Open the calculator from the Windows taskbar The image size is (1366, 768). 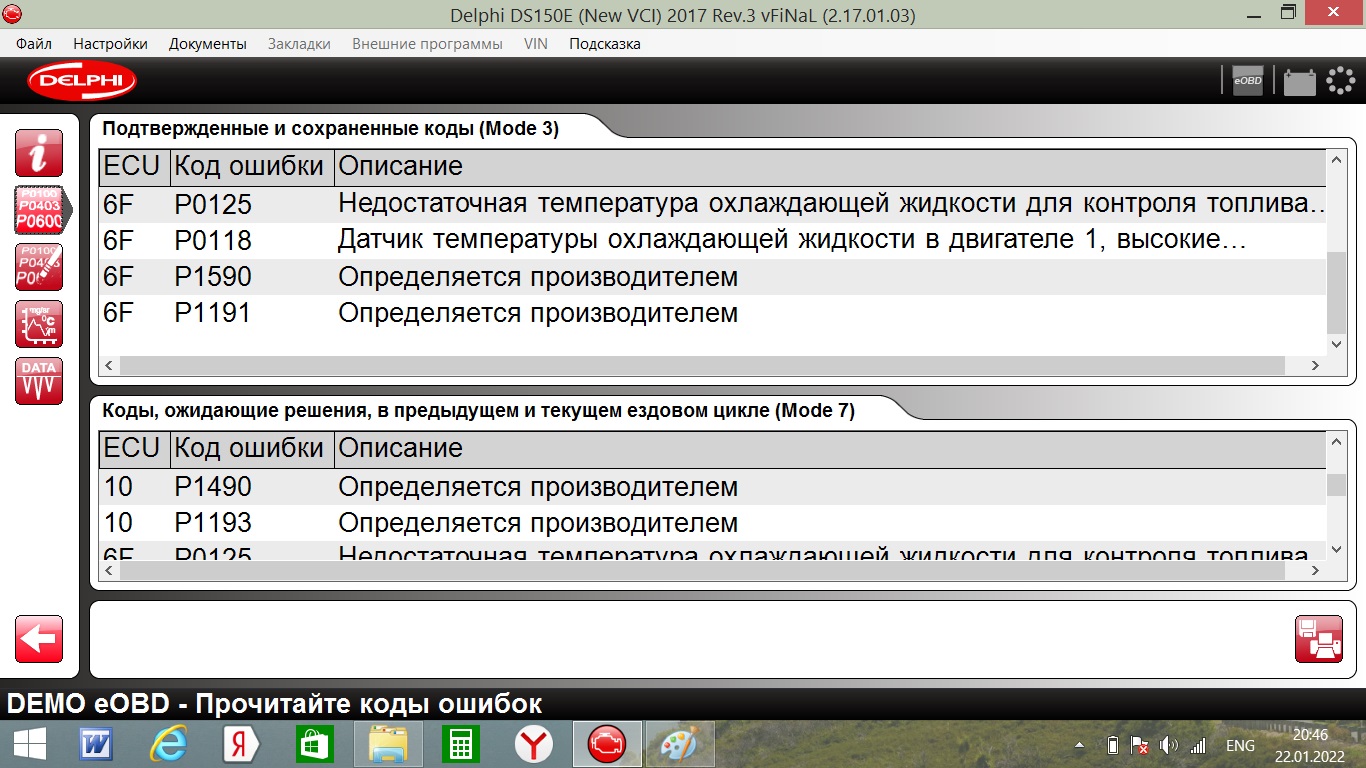pyautogui.click(x=461, y=745)
